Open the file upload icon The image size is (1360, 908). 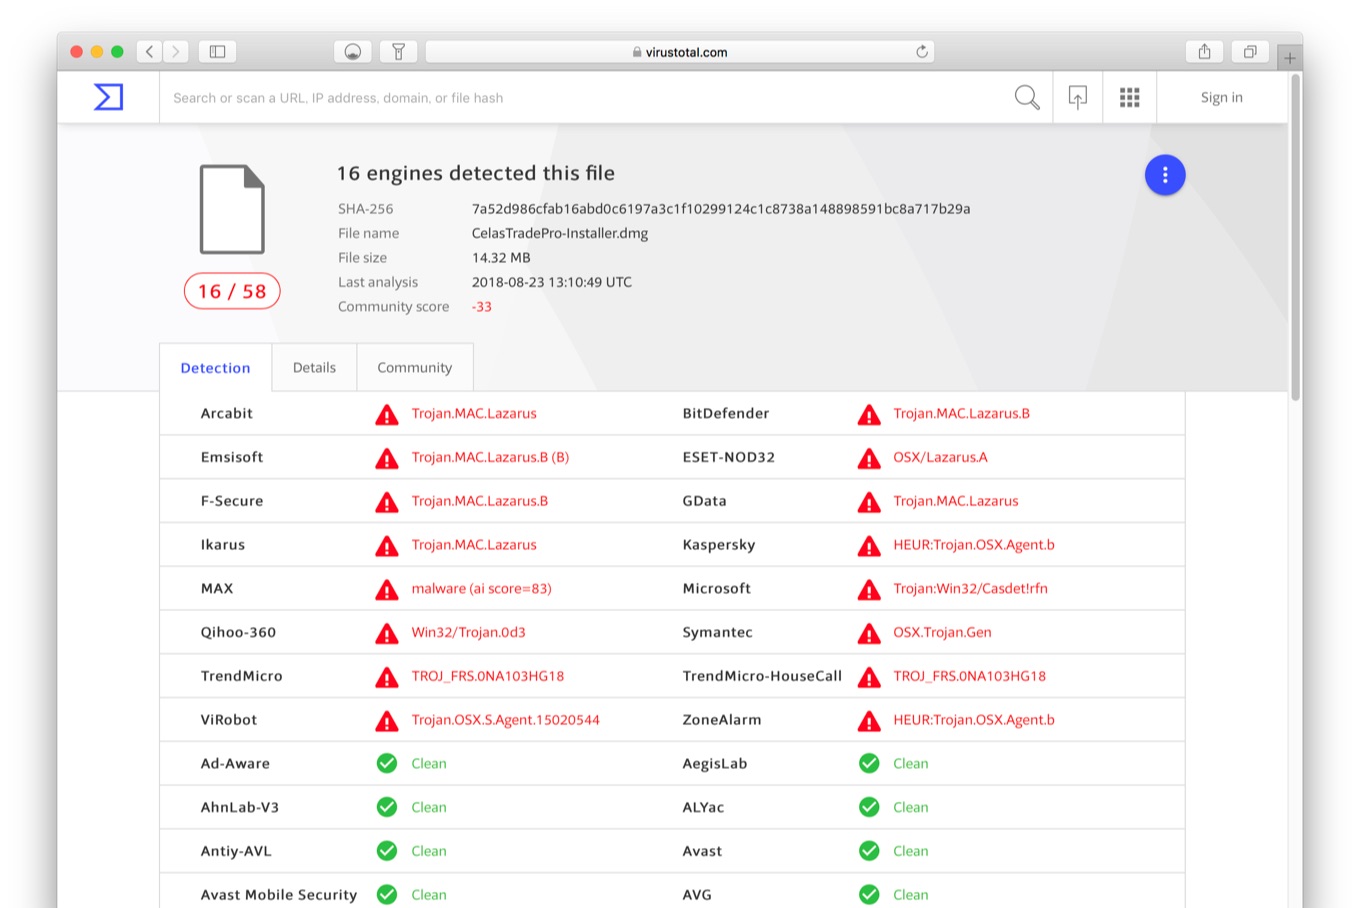click(x=1077, y=97)
